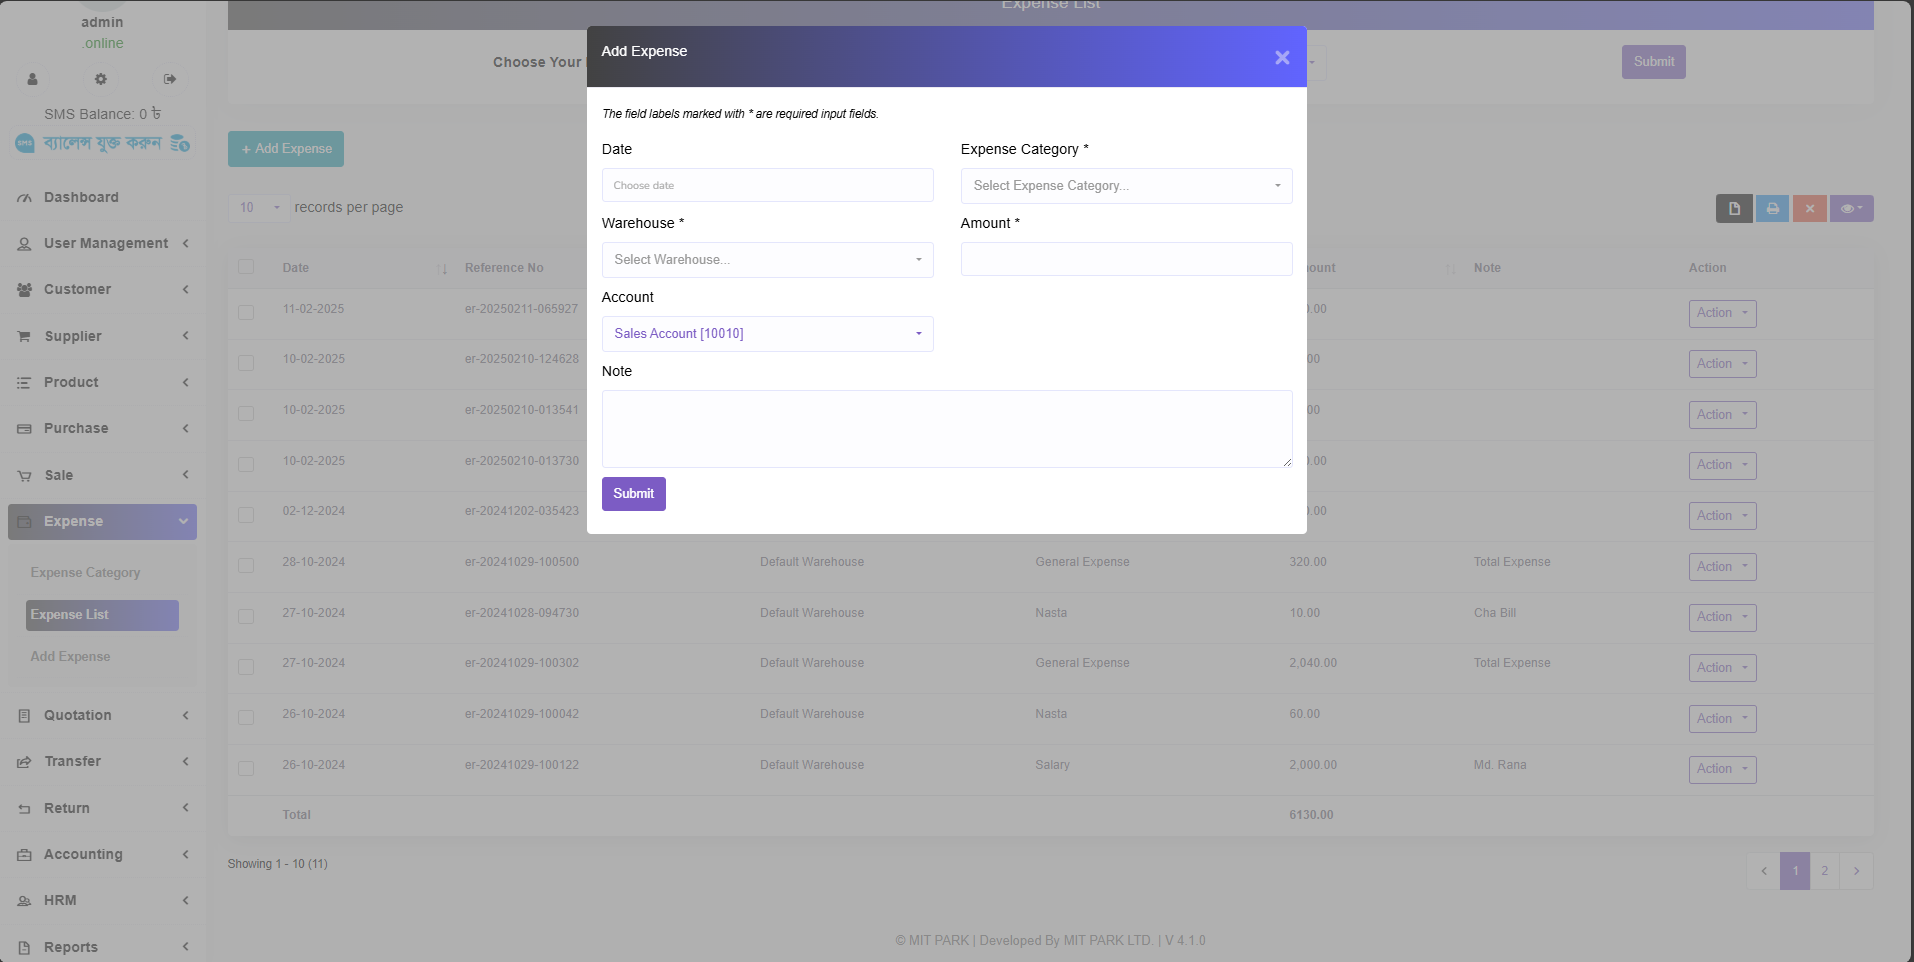Open the Select Warehouse dropdown

767,260
